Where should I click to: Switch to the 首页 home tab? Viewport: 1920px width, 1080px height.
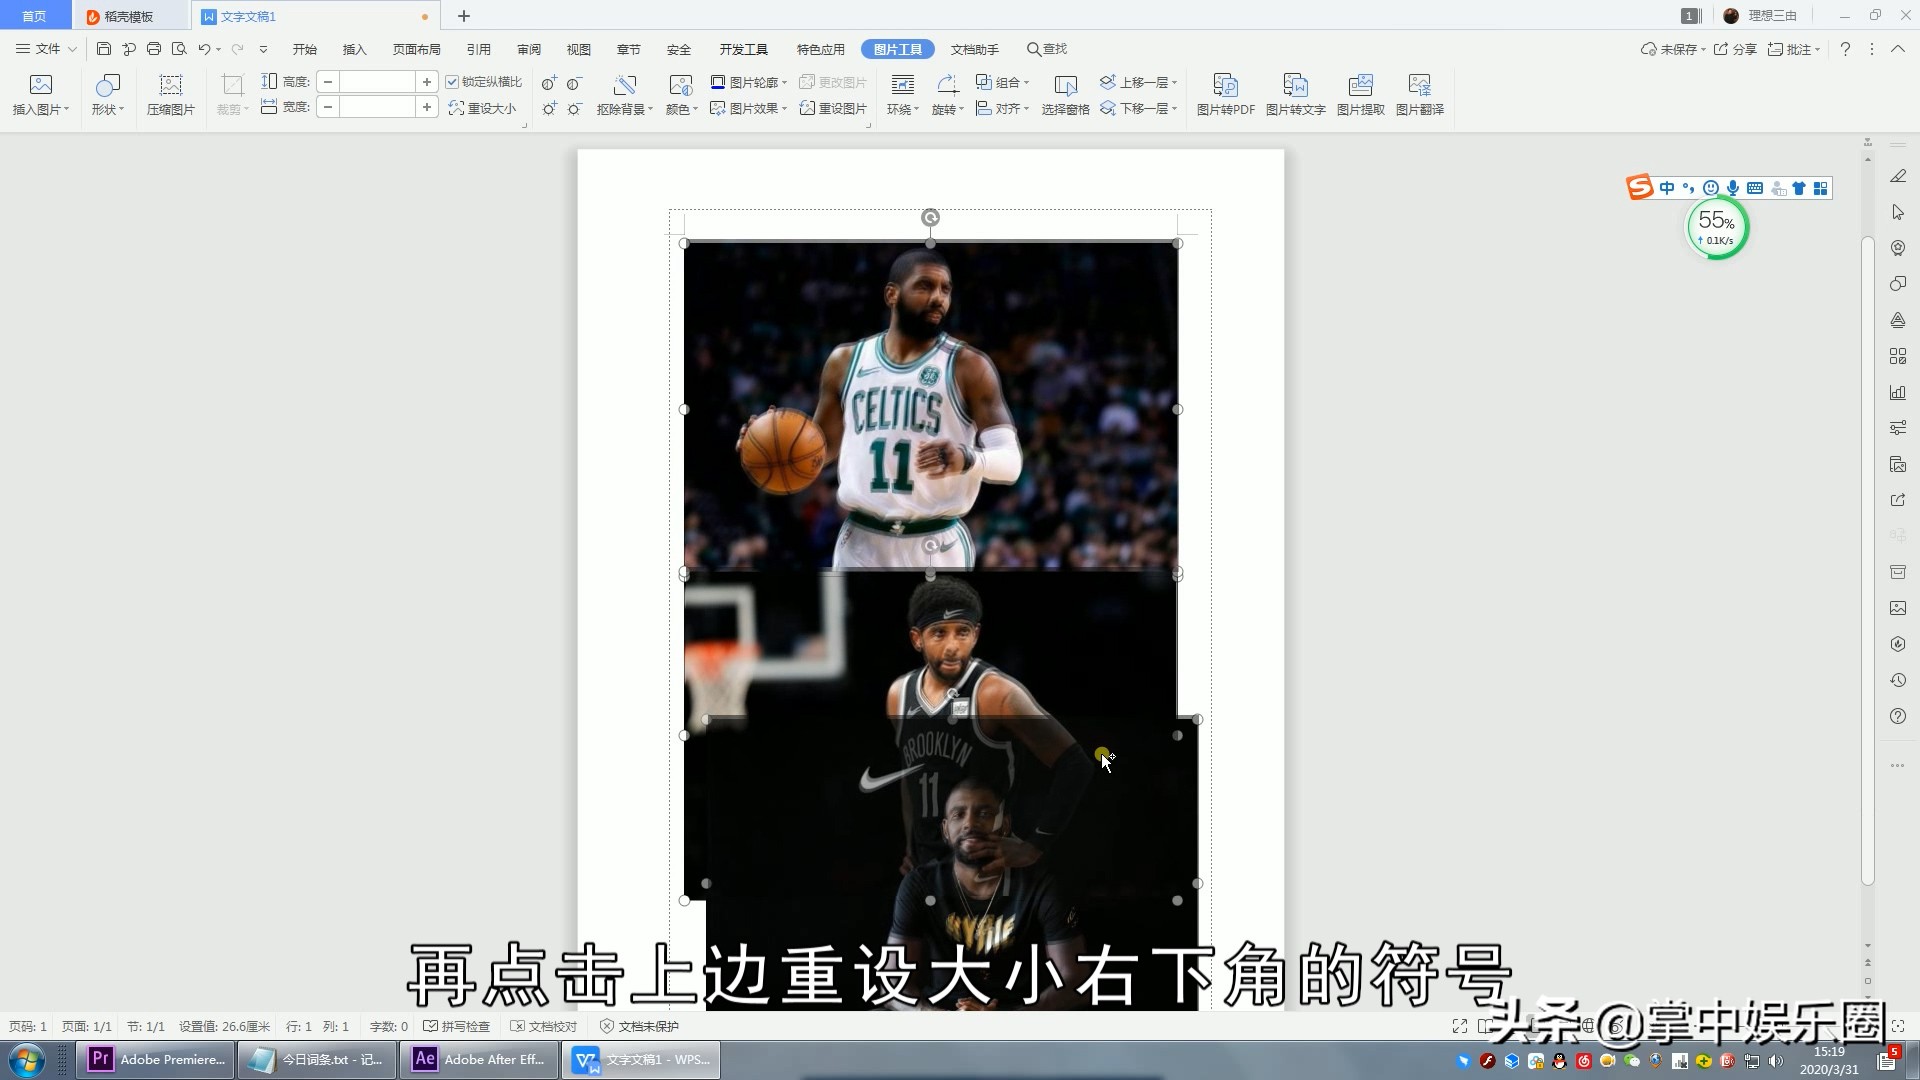click(34, 16)
